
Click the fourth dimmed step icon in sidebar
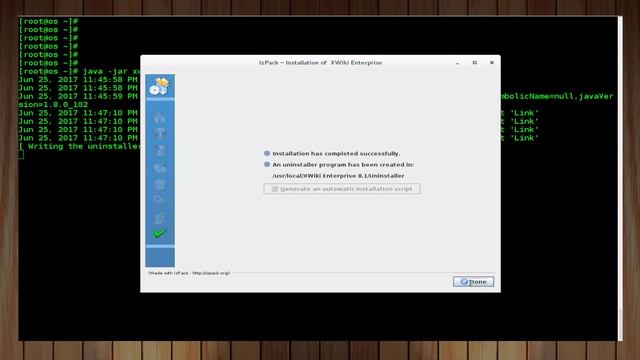pyautogui.click(x=160, y=168)
